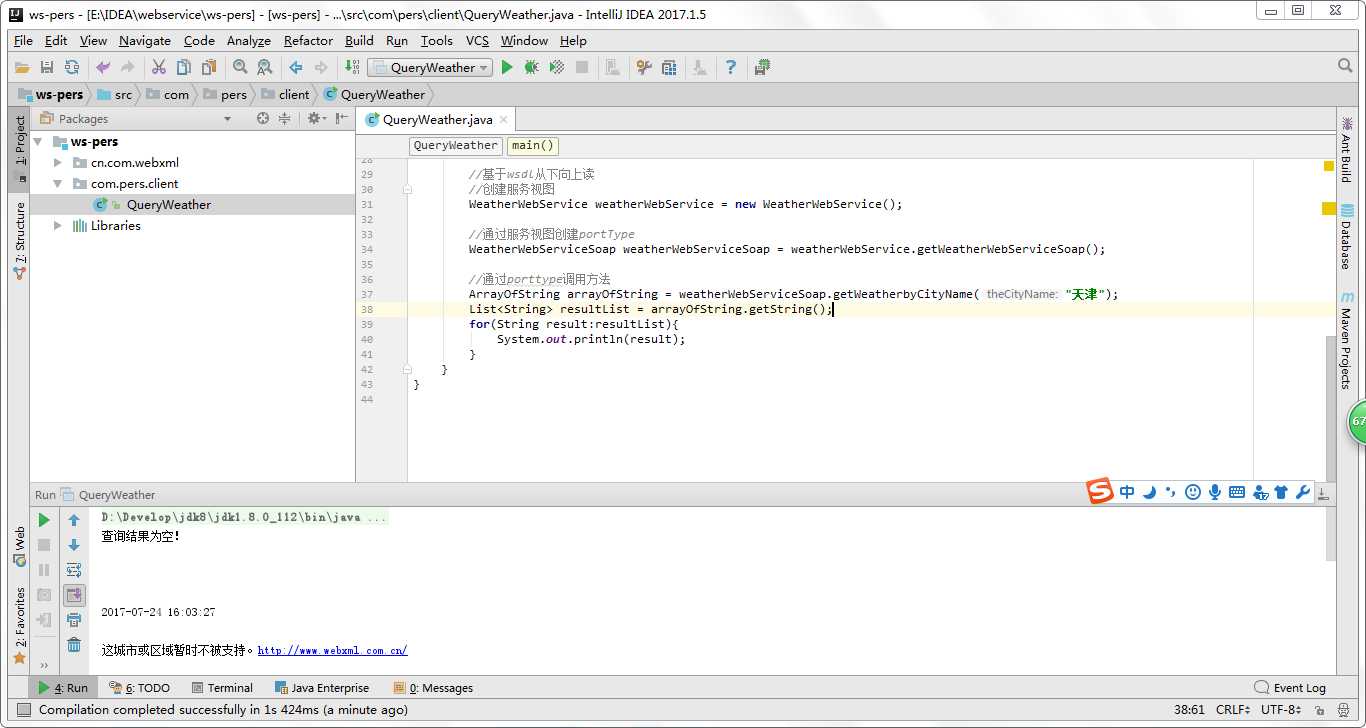The width and height of the screenshot is (1366, 728).
Task: Click the yellow warning stripe marker near line 31
Action: pos(1329,209)
